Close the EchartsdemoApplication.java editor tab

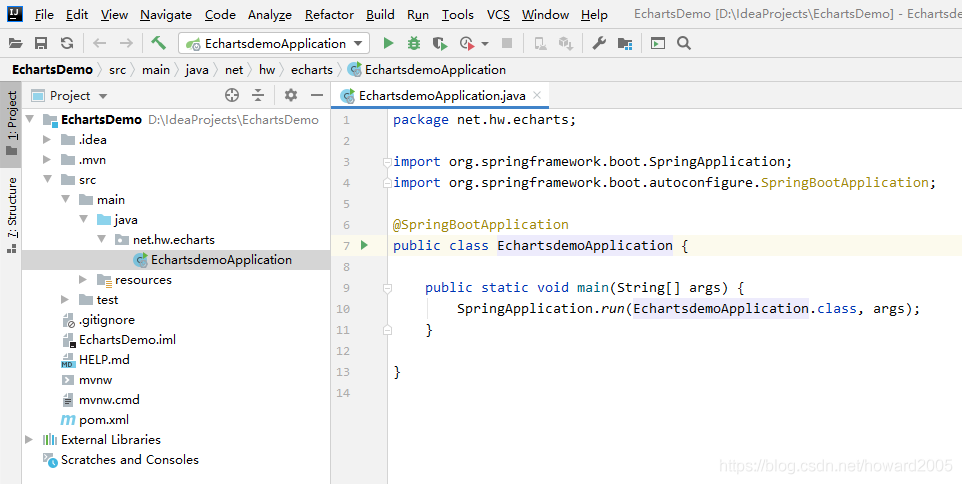pos(538,95)
